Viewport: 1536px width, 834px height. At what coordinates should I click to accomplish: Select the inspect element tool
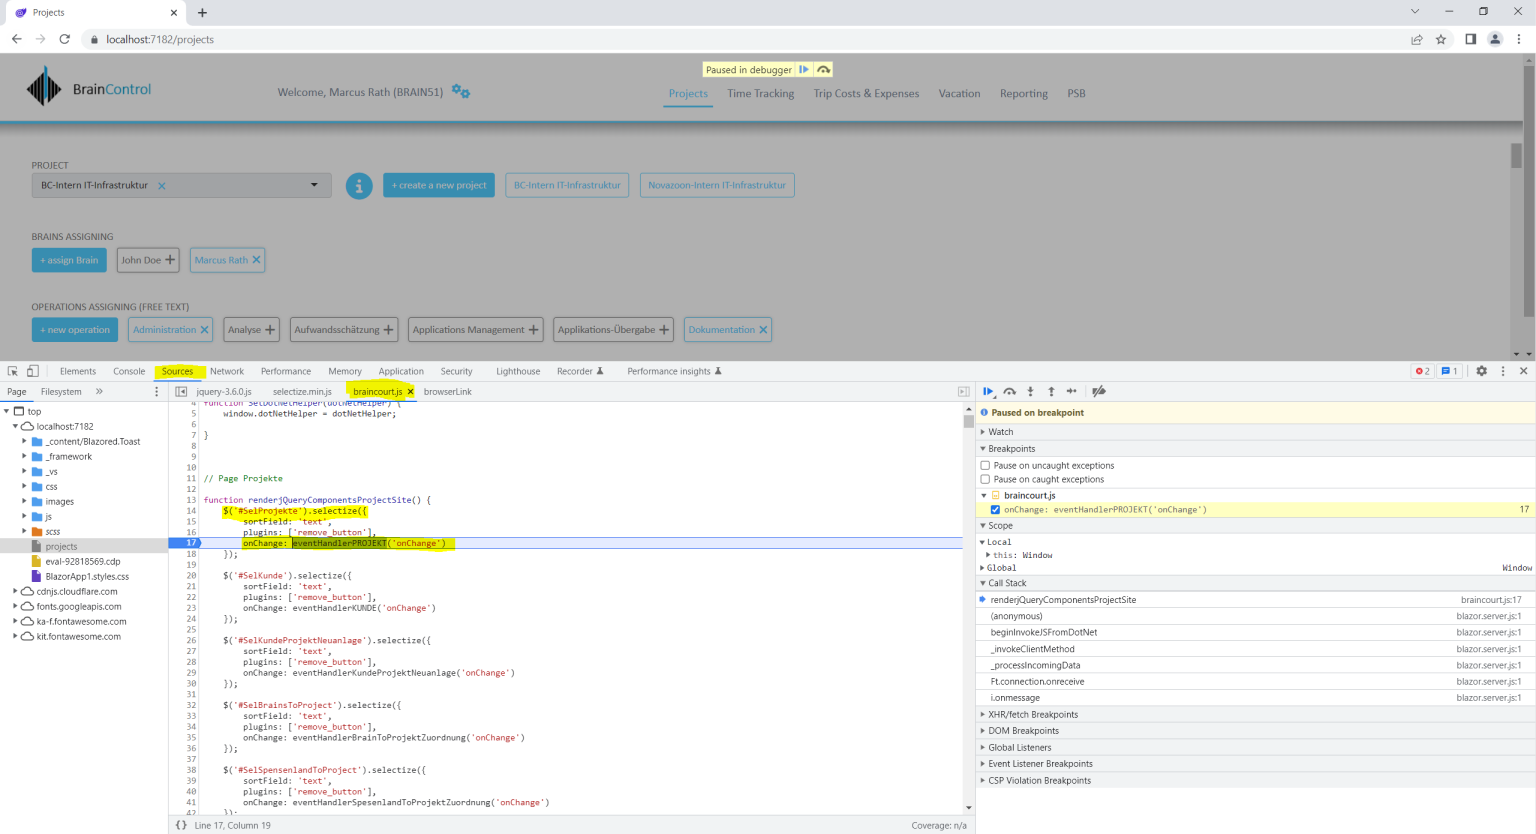(12, 370)
